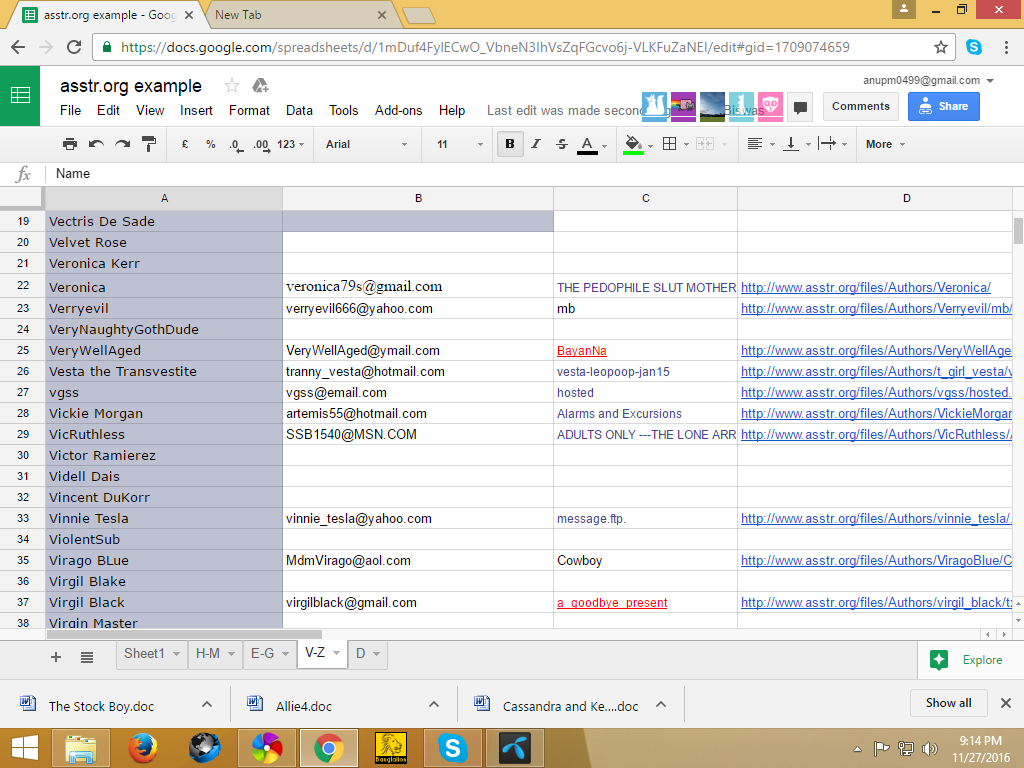Select cell containing VeryWellAged@ymail.com
Viewport: 1024px width, 768px height.
coord(418,351)
